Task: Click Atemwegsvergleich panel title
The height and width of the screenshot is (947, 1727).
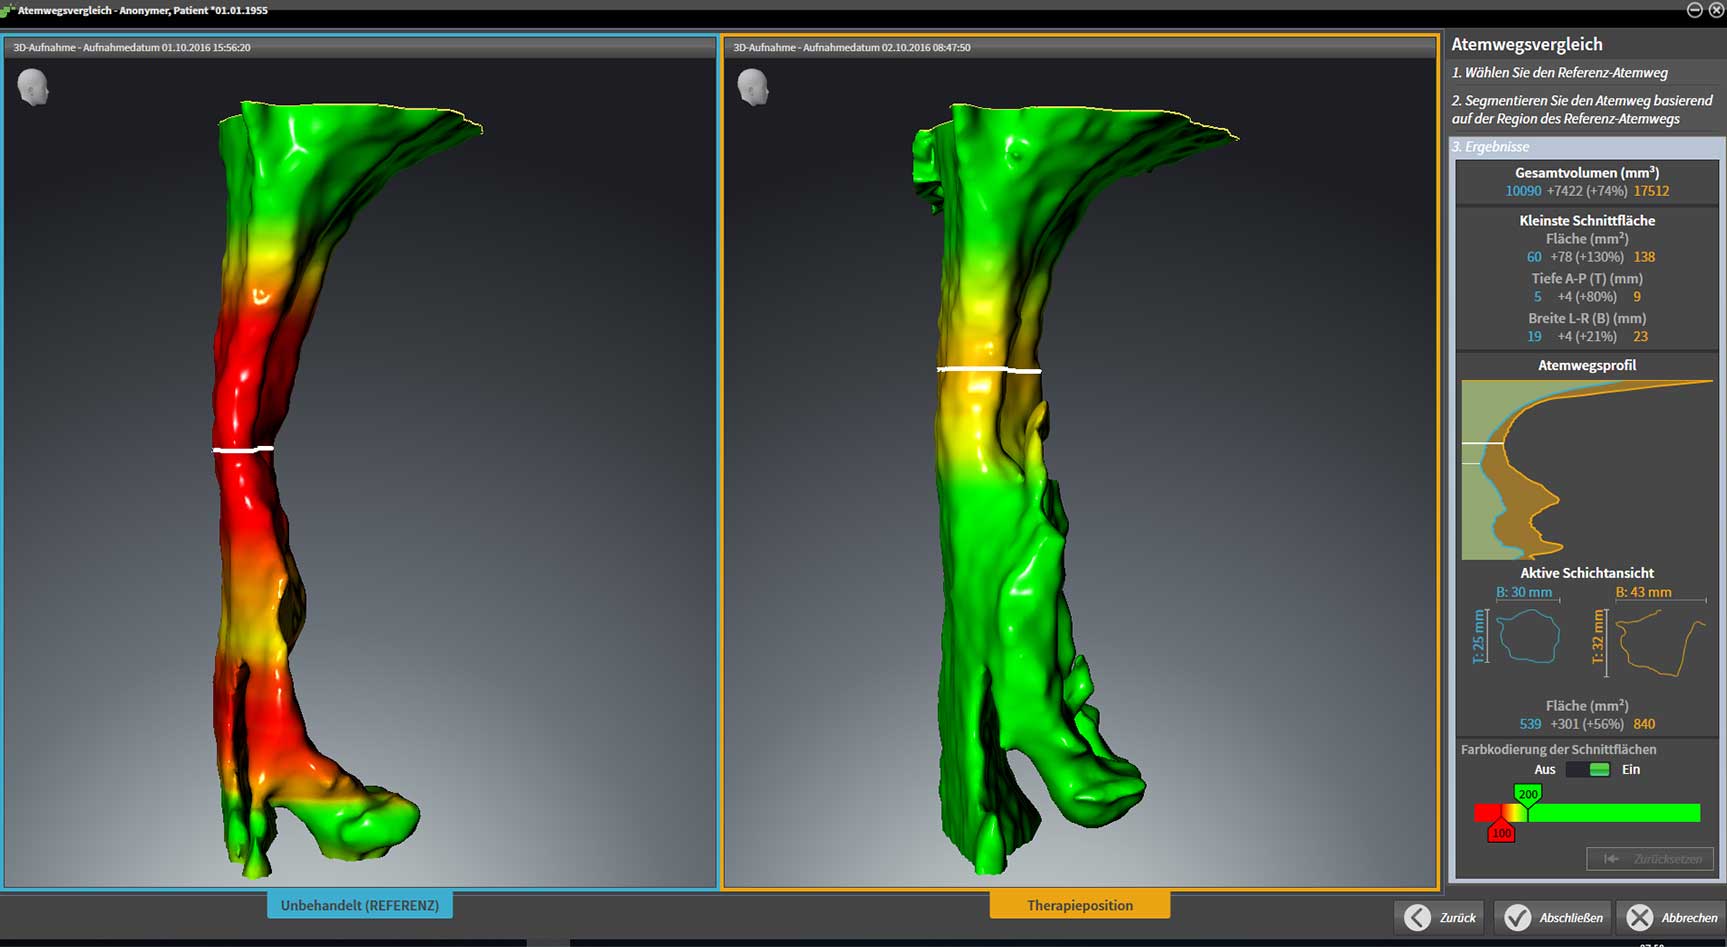Action: coord(1527,44)
